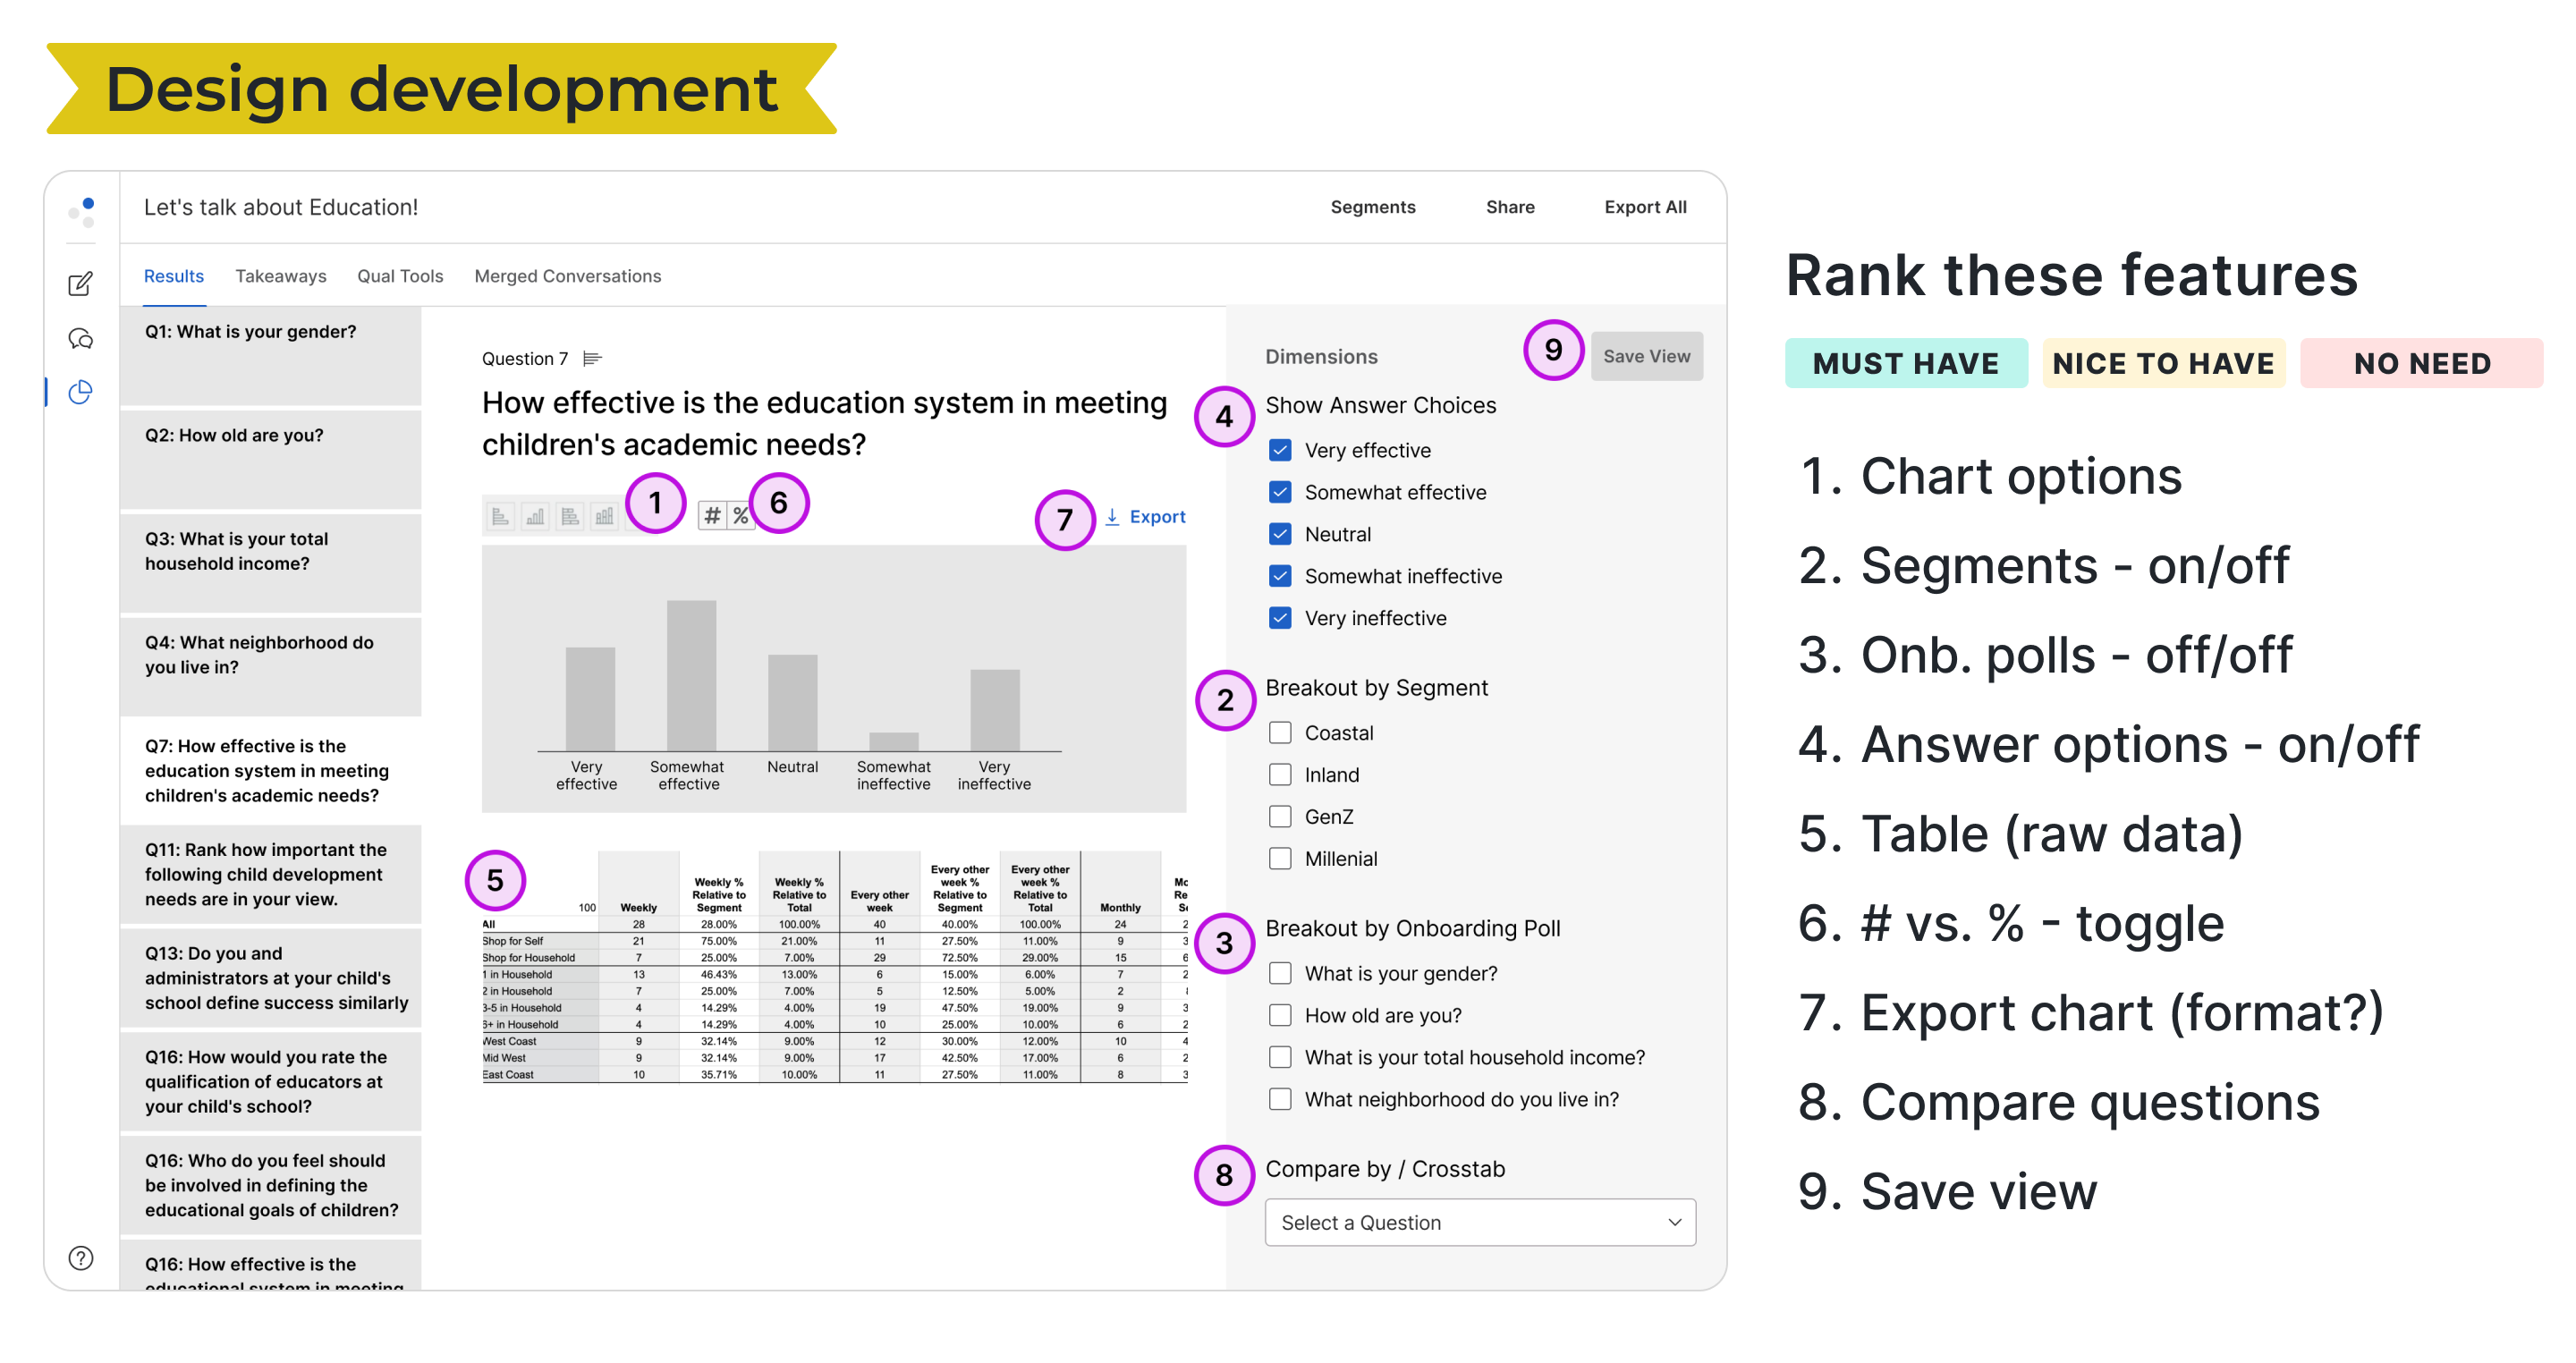Viewport: 2576px width, 1363px height.
Task: Open the conversations chat bubble icon
Action: pos(80,338)
